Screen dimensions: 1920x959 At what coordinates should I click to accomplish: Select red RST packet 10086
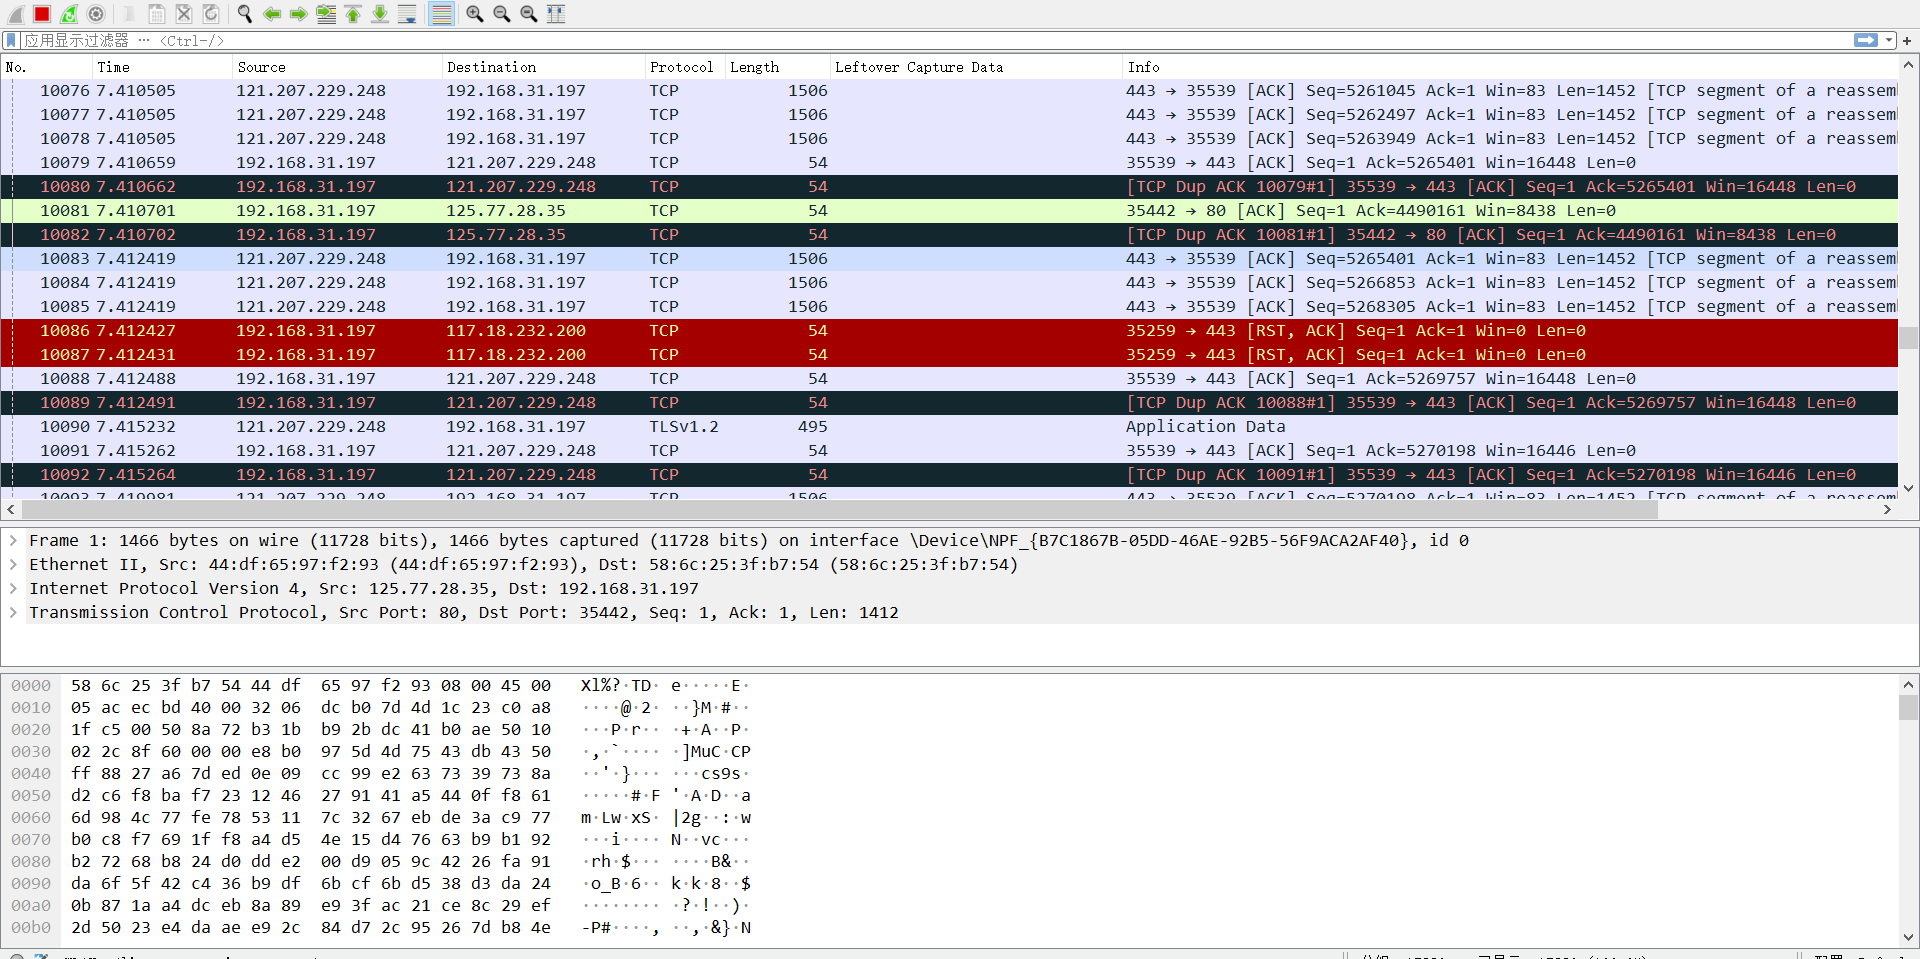pos(949,330)
